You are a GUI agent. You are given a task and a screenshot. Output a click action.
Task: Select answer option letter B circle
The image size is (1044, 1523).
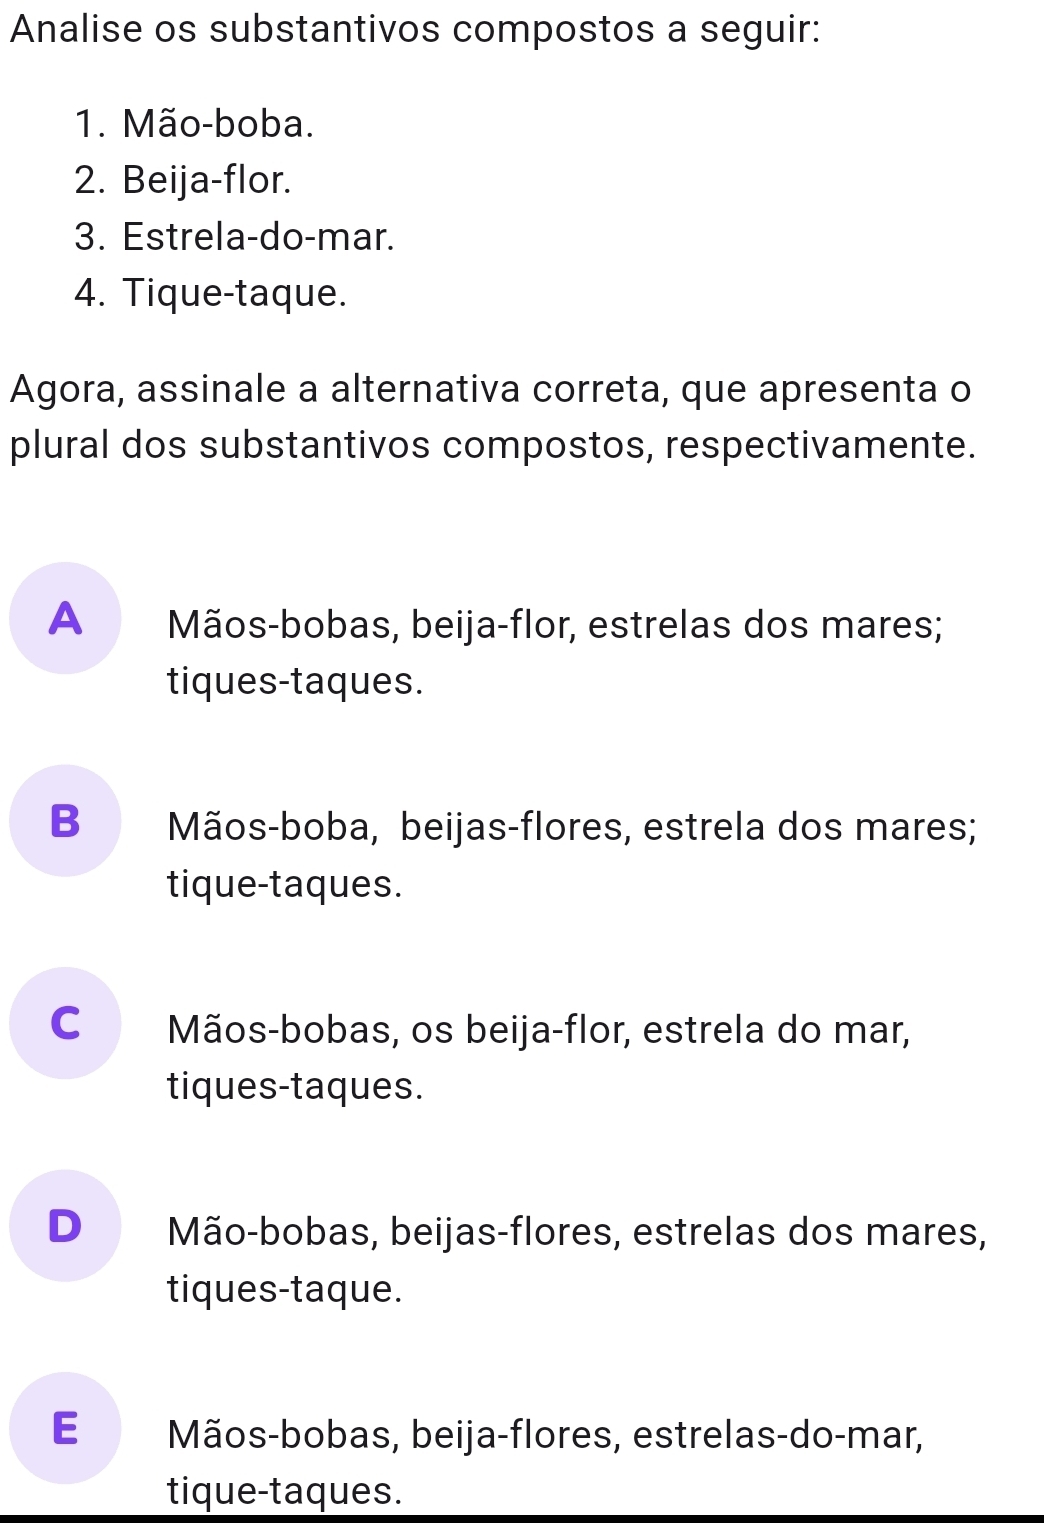65,821
